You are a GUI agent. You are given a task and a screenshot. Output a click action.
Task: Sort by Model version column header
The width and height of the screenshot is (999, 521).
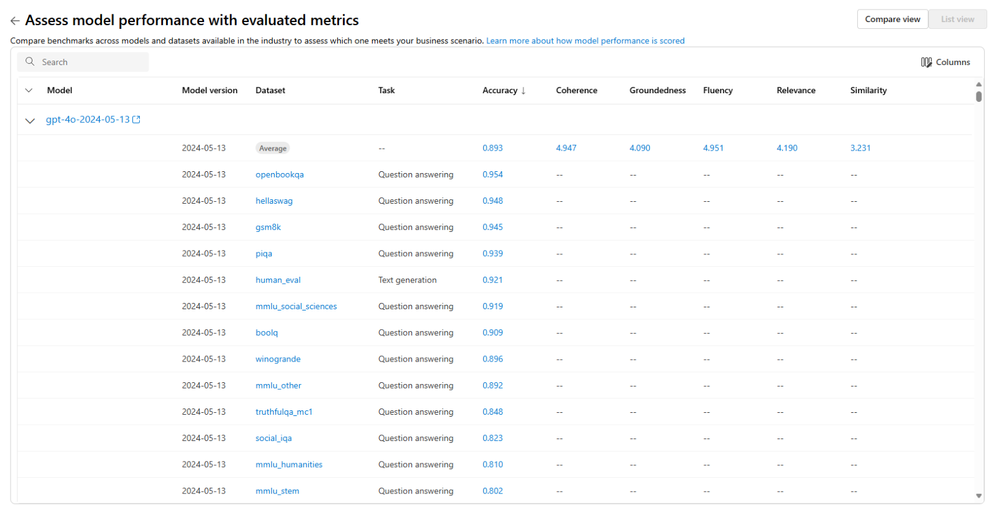(210, 90)
